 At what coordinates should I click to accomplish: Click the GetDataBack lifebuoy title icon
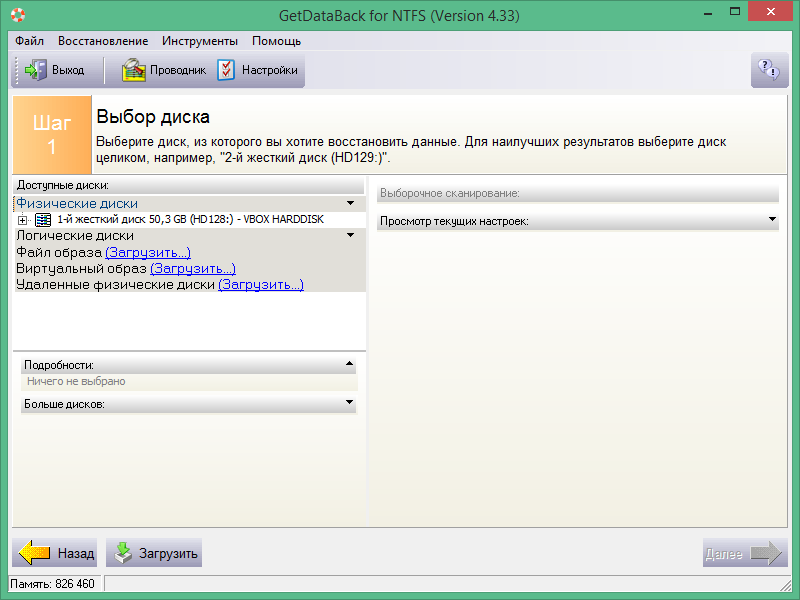[17, 15]
